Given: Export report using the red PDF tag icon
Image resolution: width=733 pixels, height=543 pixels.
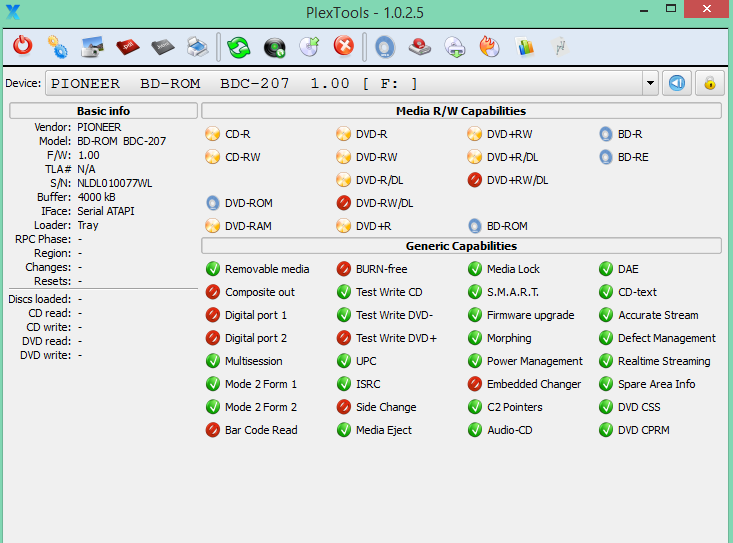Looking at the screenshot, I should (x=128, y=47).
